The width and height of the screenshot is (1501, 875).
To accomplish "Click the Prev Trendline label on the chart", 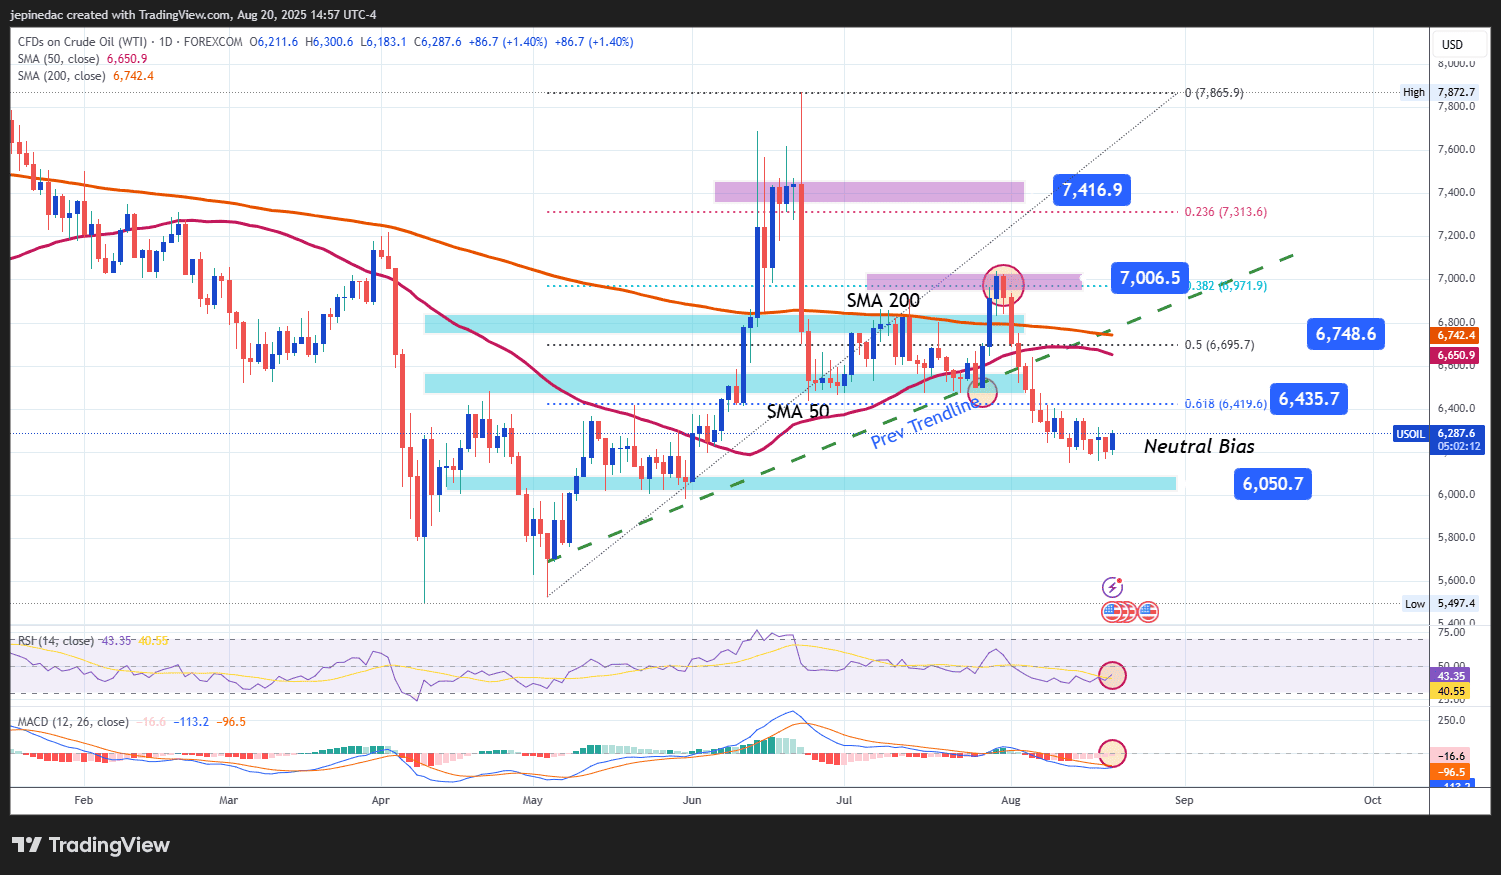I will (x=923, y=423).
